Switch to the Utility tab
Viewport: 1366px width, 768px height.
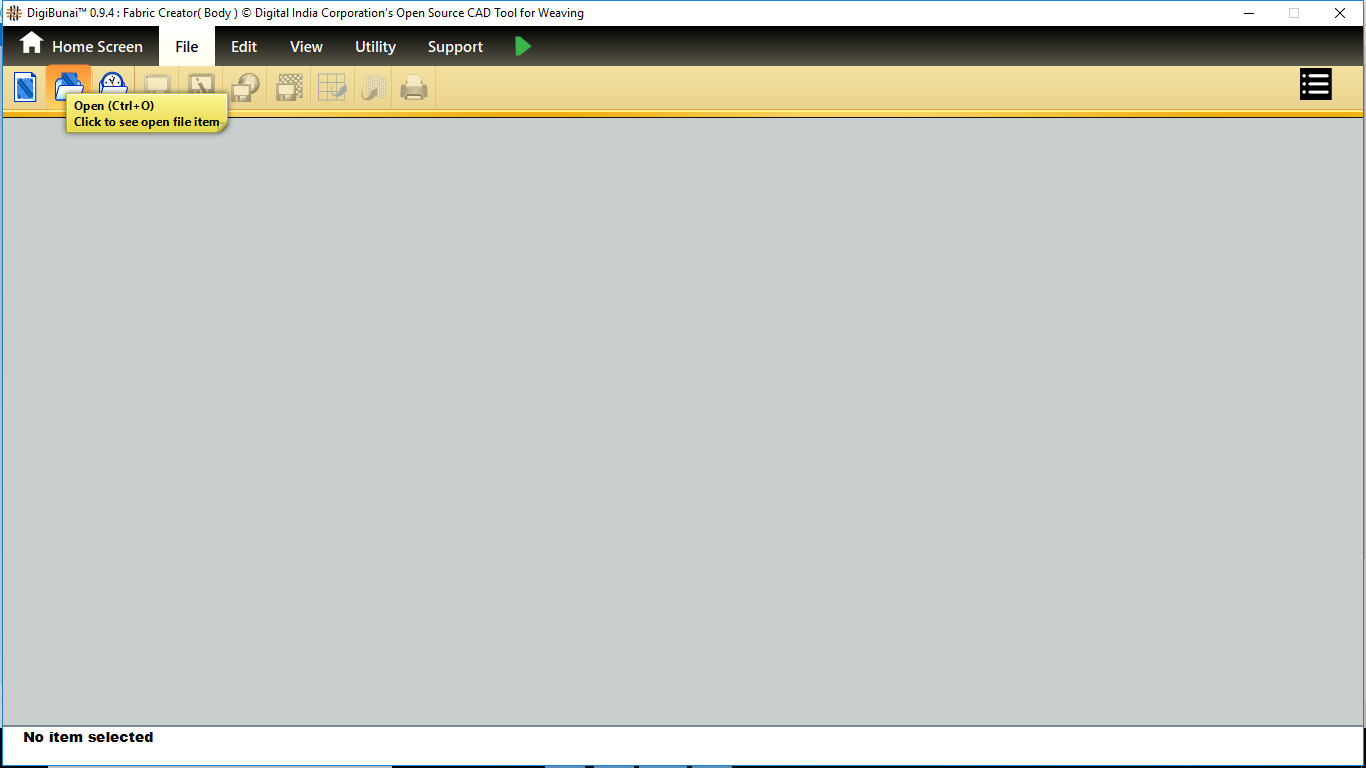point(375,47)
